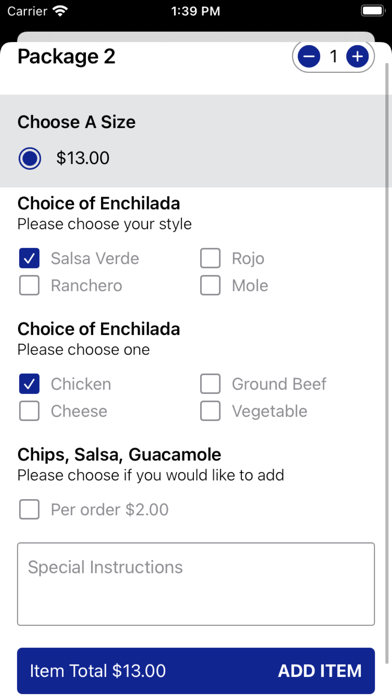392x696 pixels.
Task: Tap the Item Total $13.00 label
Action: [x=98, y=671]
